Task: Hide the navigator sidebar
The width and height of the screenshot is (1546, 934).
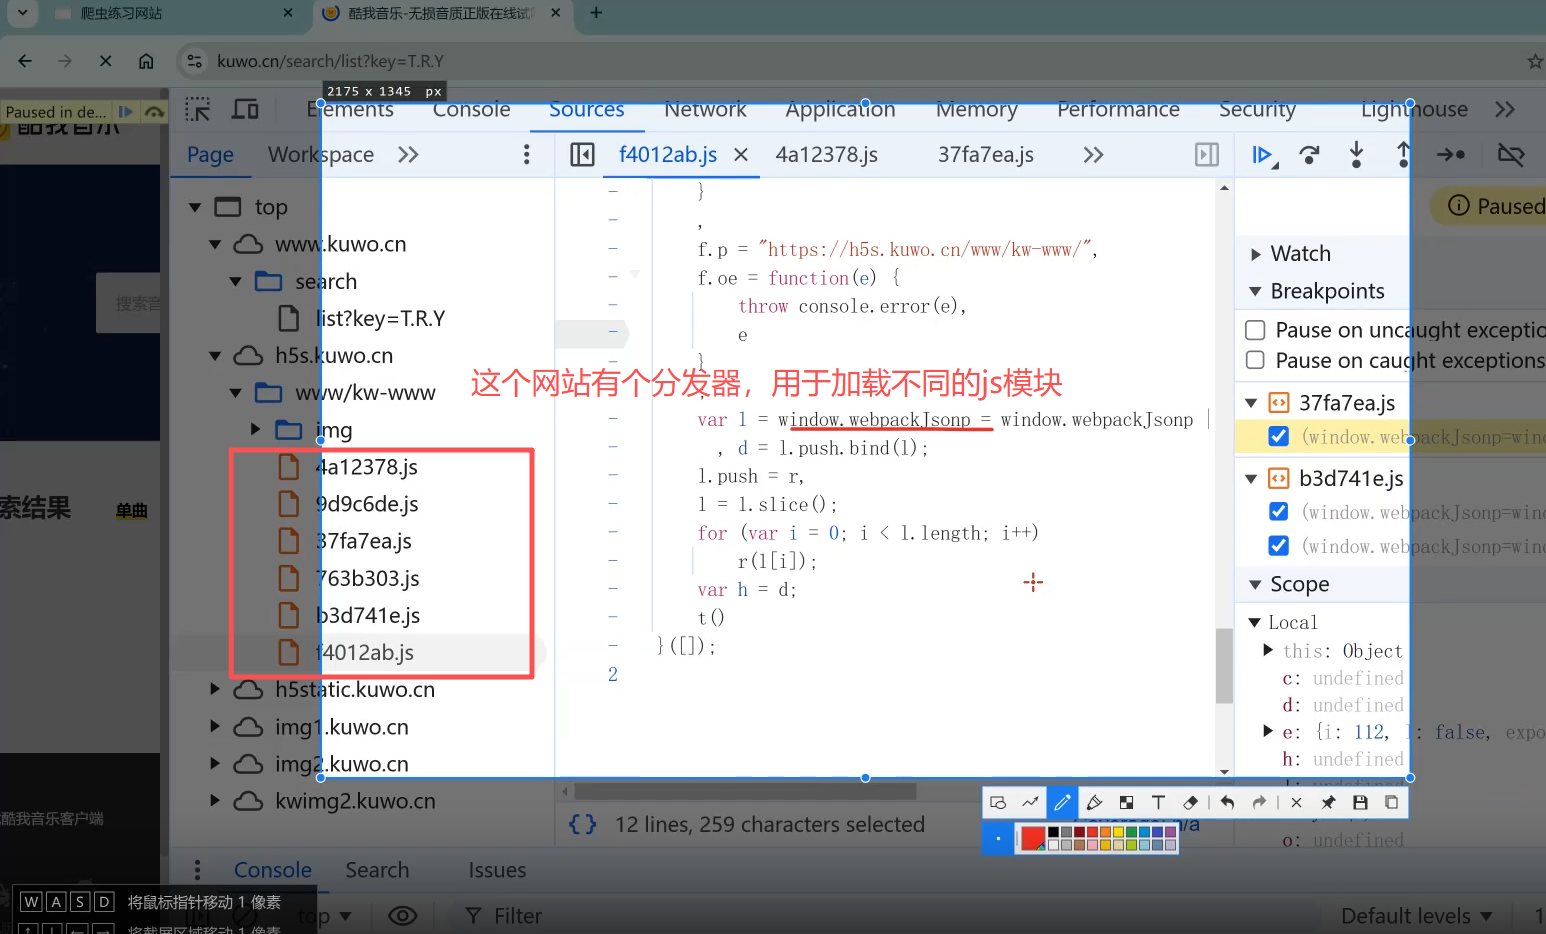Action: point(582,154)
